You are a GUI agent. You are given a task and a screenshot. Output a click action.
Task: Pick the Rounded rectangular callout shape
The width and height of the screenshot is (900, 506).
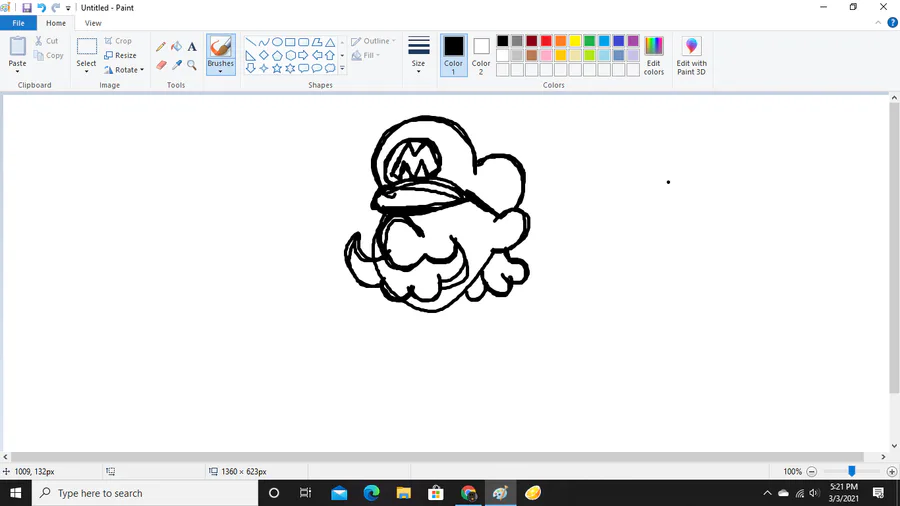click(x=304, y=68)
